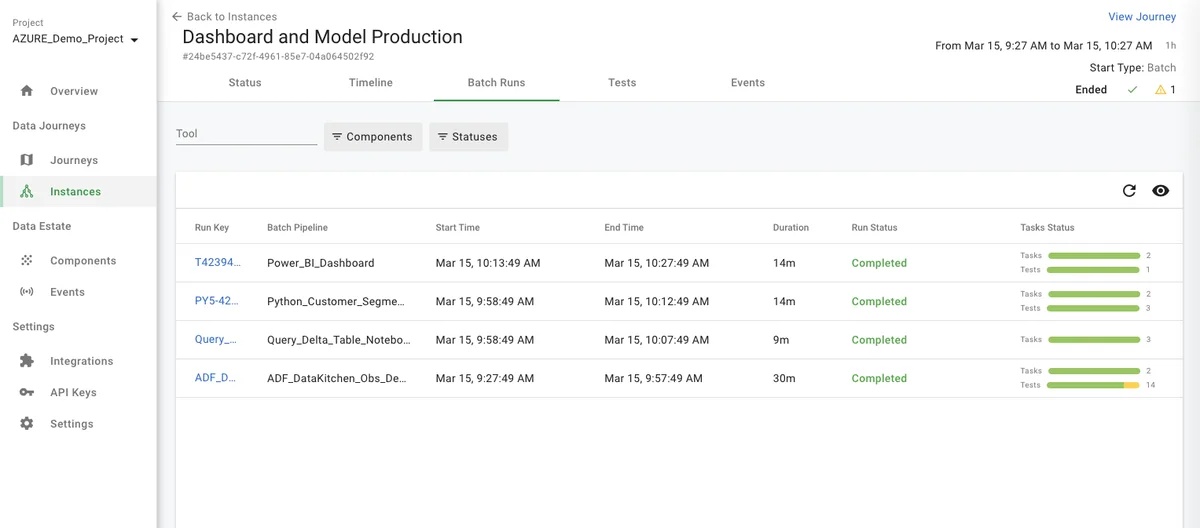
Task: Click the API Keys key icon
Action: click(27, 393)
